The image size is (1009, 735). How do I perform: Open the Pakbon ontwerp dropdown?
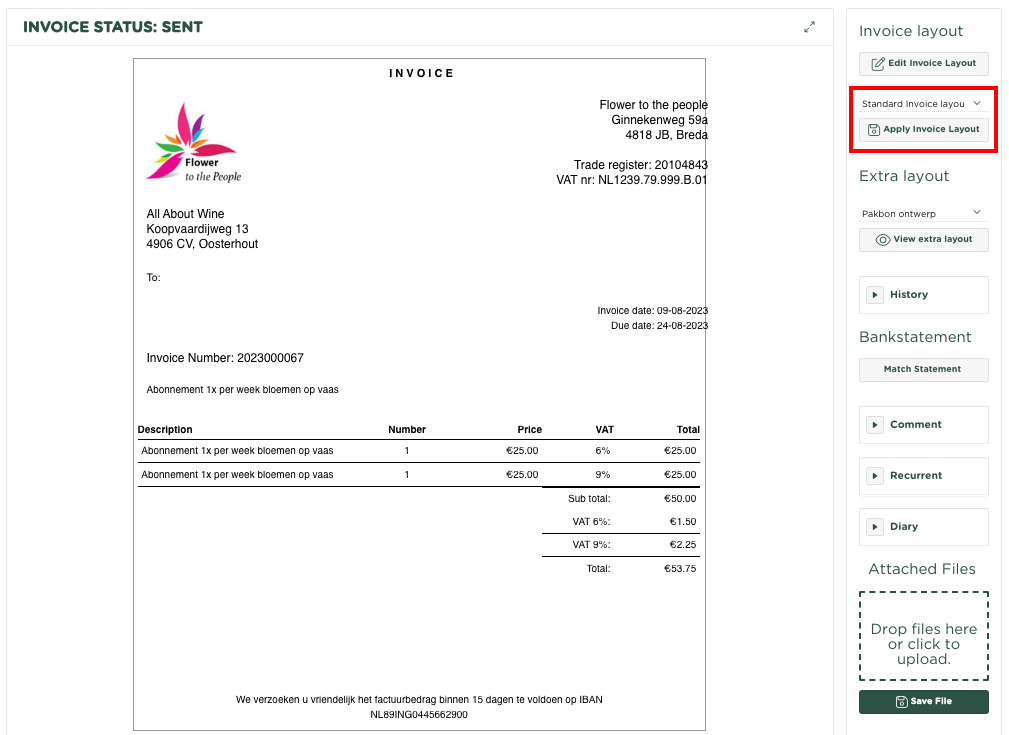pyautogui.click(x=921, y=213)
